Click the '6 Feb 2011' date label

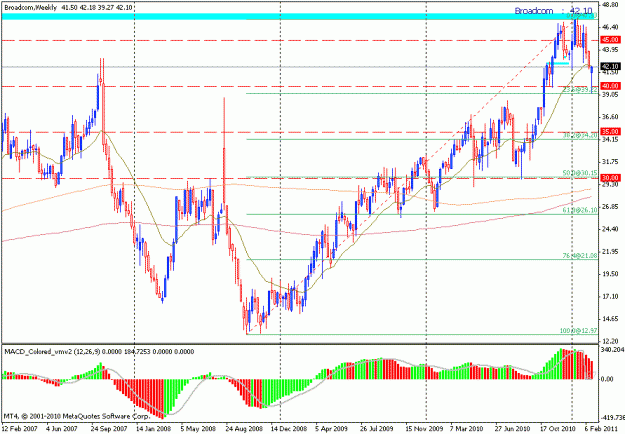[x=601, y=428]
